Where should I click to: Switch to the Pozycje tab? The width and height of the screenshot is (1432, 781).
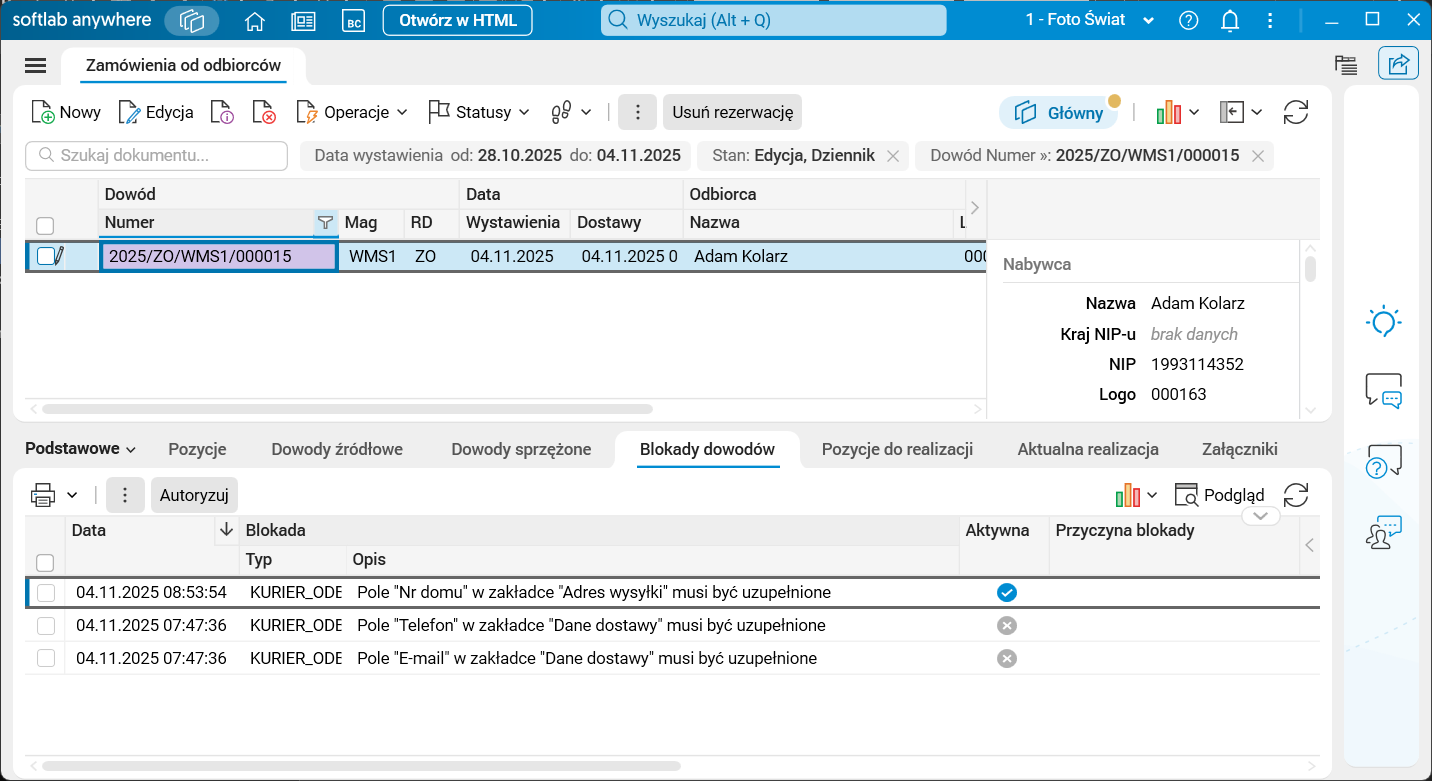point(197,449)
